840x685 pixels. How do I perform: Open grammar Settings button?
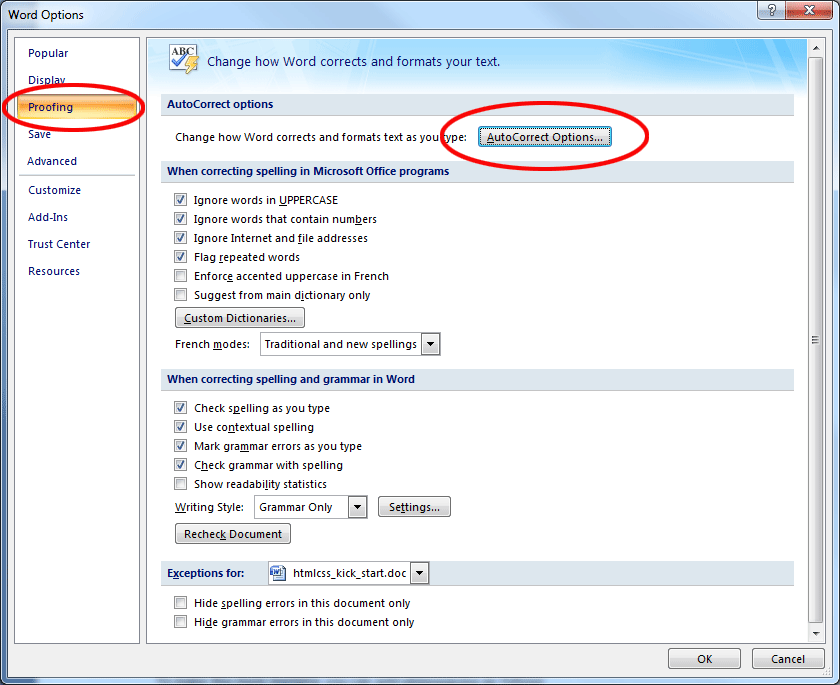click(414, 507)
